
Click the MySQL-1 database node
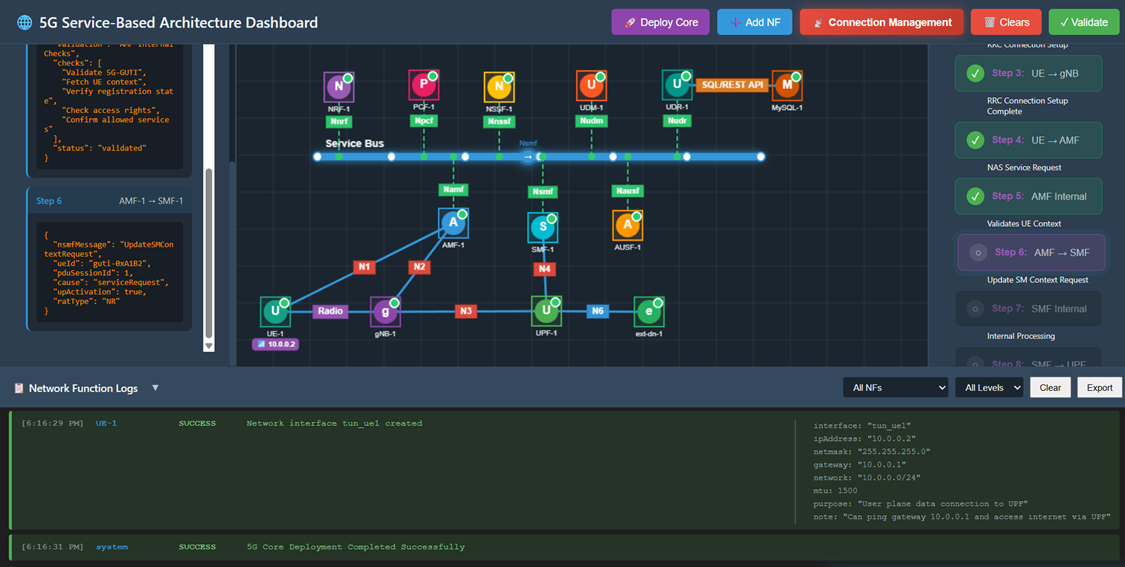pos(787,86)
